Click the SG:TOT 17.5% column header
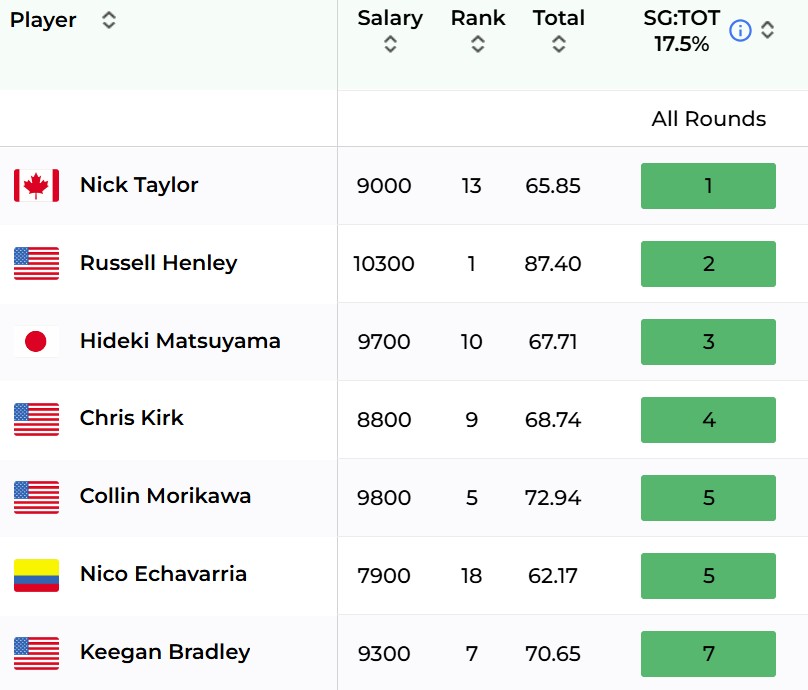Screen dimensions: 808x690 681,31
